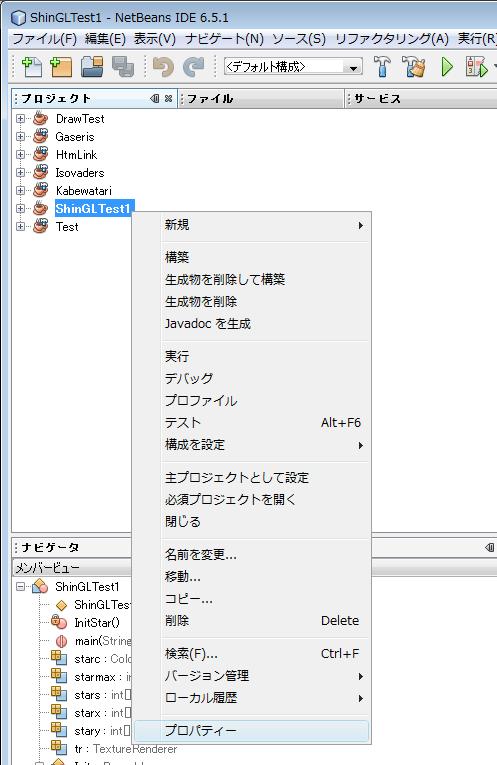Image resolution: width=497 pixels, height=765 pixels.
Task: Open the ソース(S) menu
Action: click(x=298, y=39)
